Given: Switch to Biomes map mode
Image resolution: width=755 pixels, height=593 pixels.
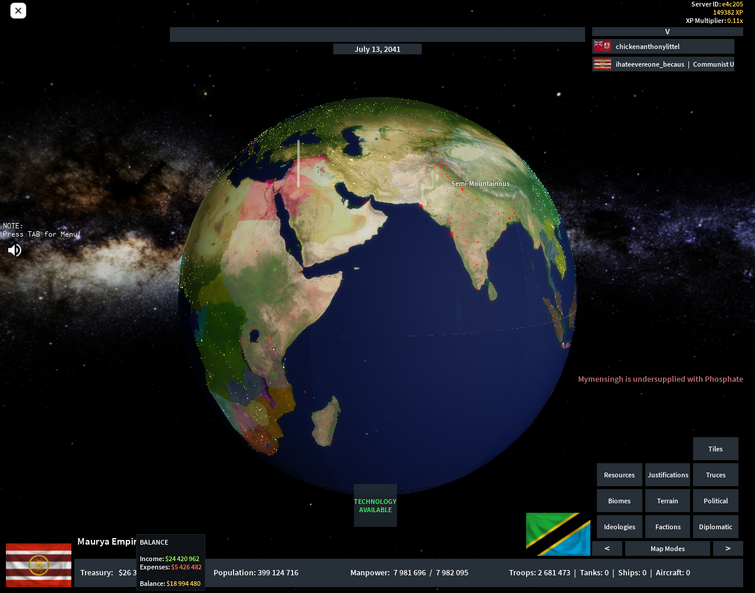Looking at the screenshot, I should point(619,501).
